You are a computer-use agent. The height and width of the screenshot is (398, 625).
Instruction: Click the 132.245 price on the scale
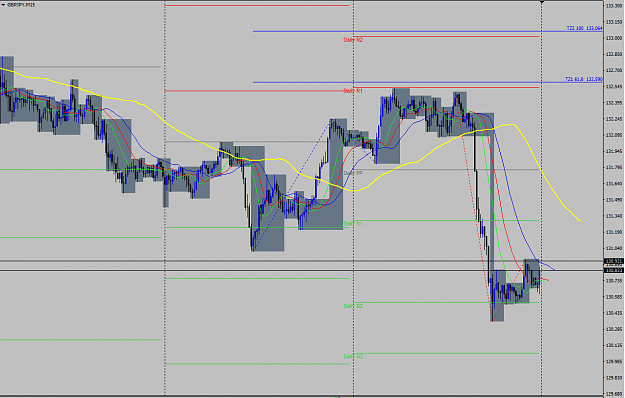point(614,119)
